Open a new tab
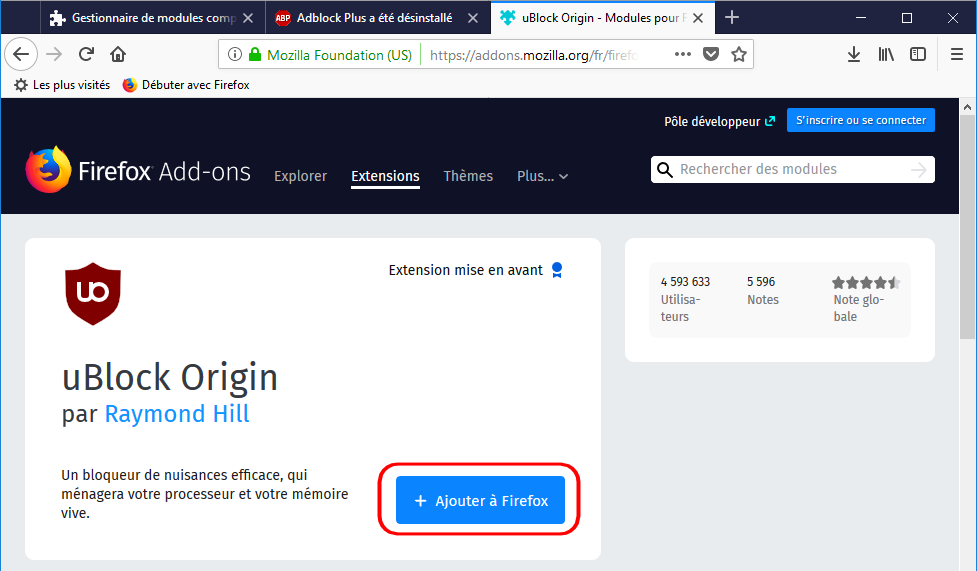 coord(732,17)
